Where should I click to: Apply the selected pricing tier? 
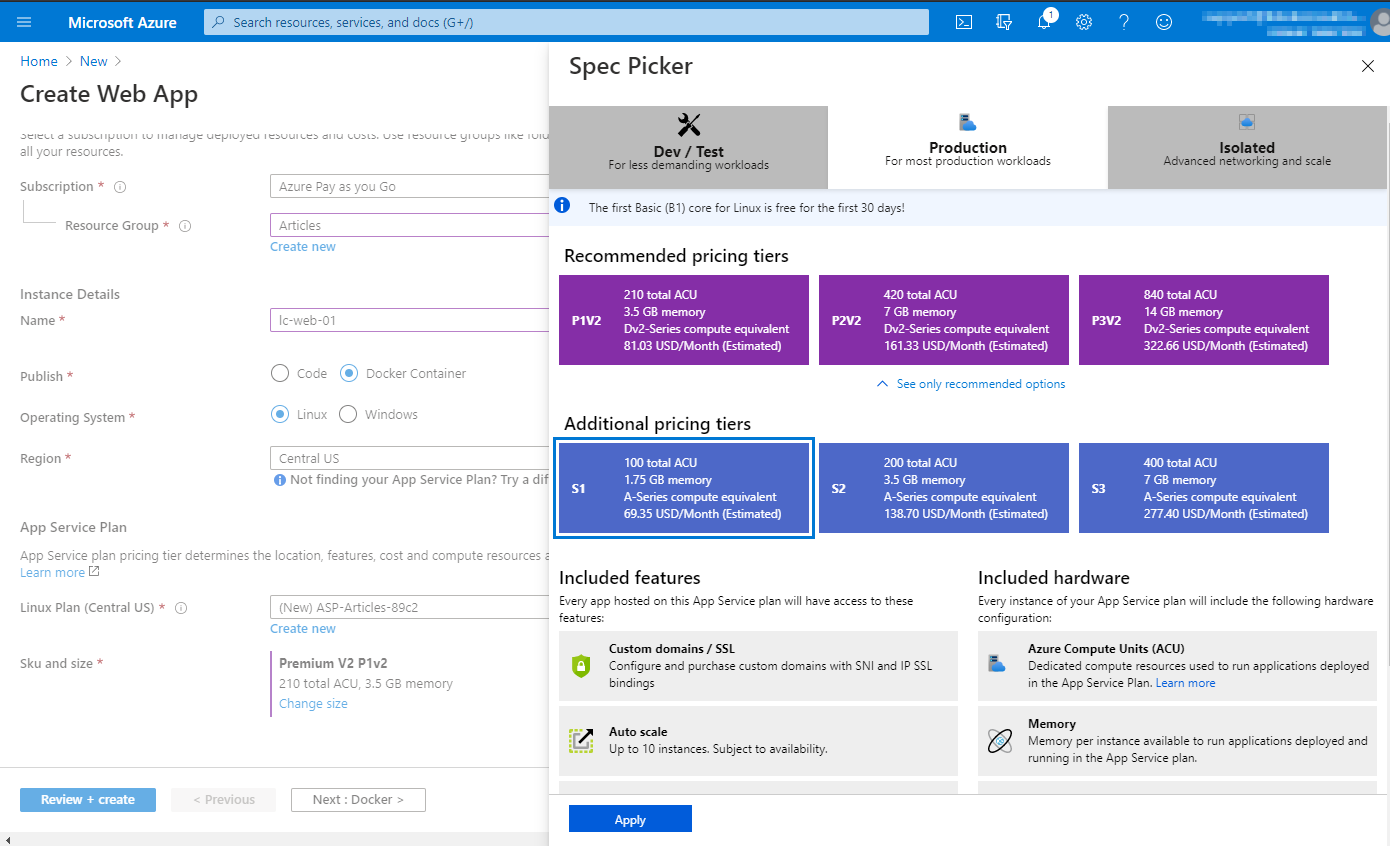[630, 818]
